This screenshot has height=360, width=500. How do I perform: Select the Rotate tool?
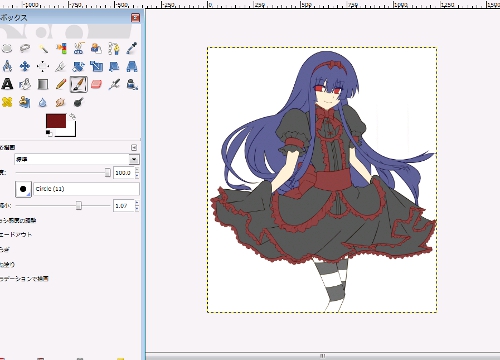tap(79, 66)
